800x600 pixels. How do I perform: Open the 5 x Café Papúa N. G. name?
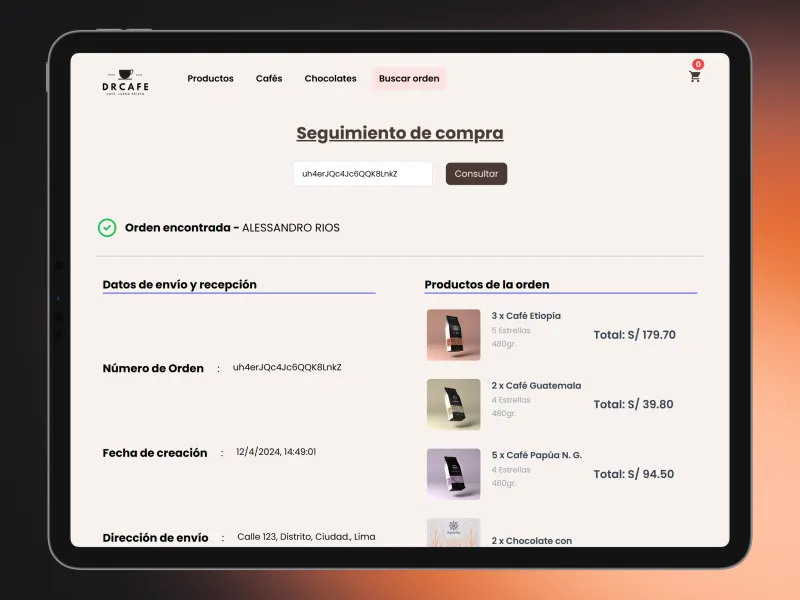click(536, 456)
